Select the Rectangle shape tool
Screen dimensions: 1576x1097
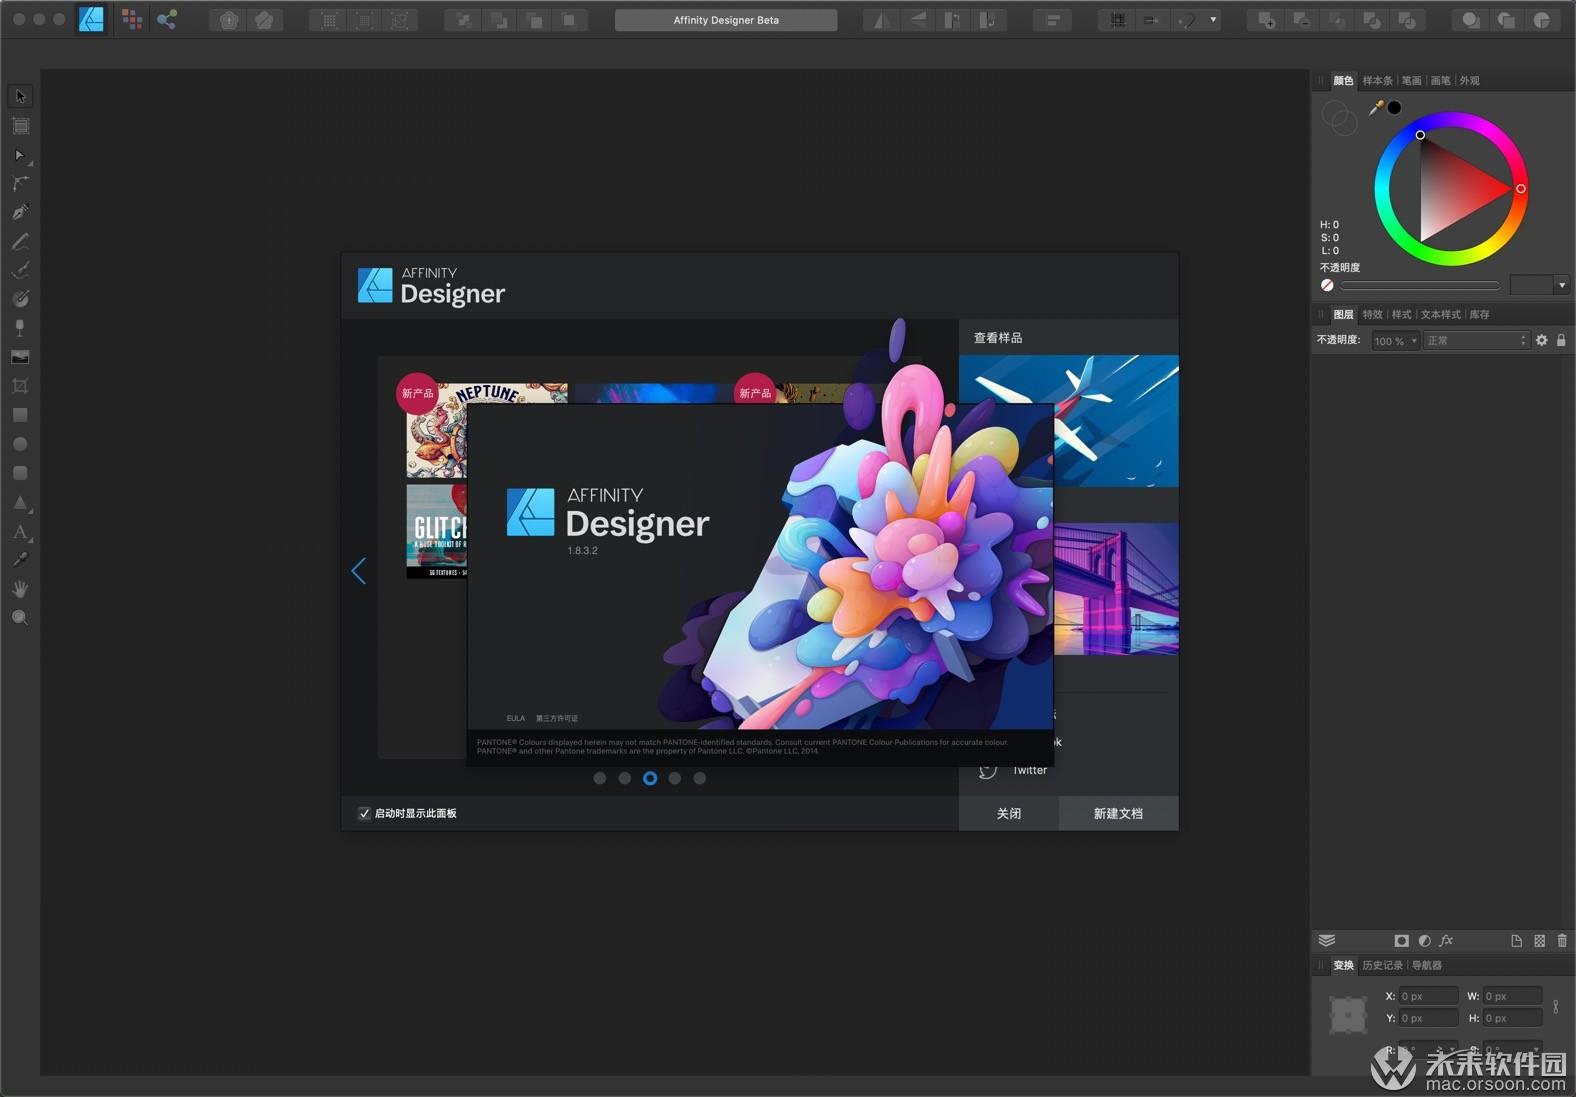pos(20,415)
